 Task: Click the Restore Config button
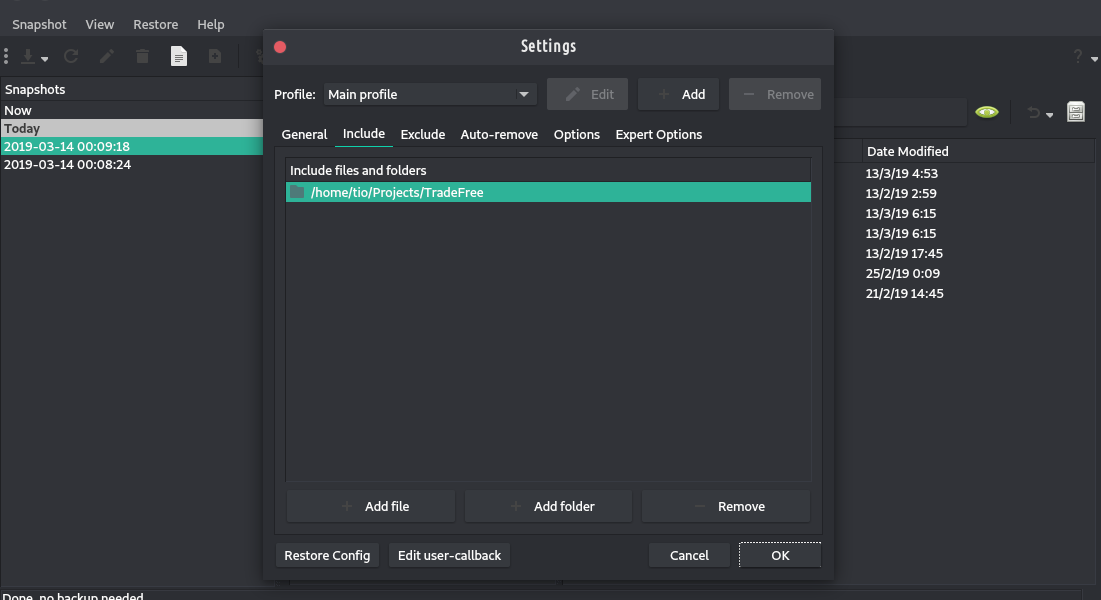click(x=327, y=555)
